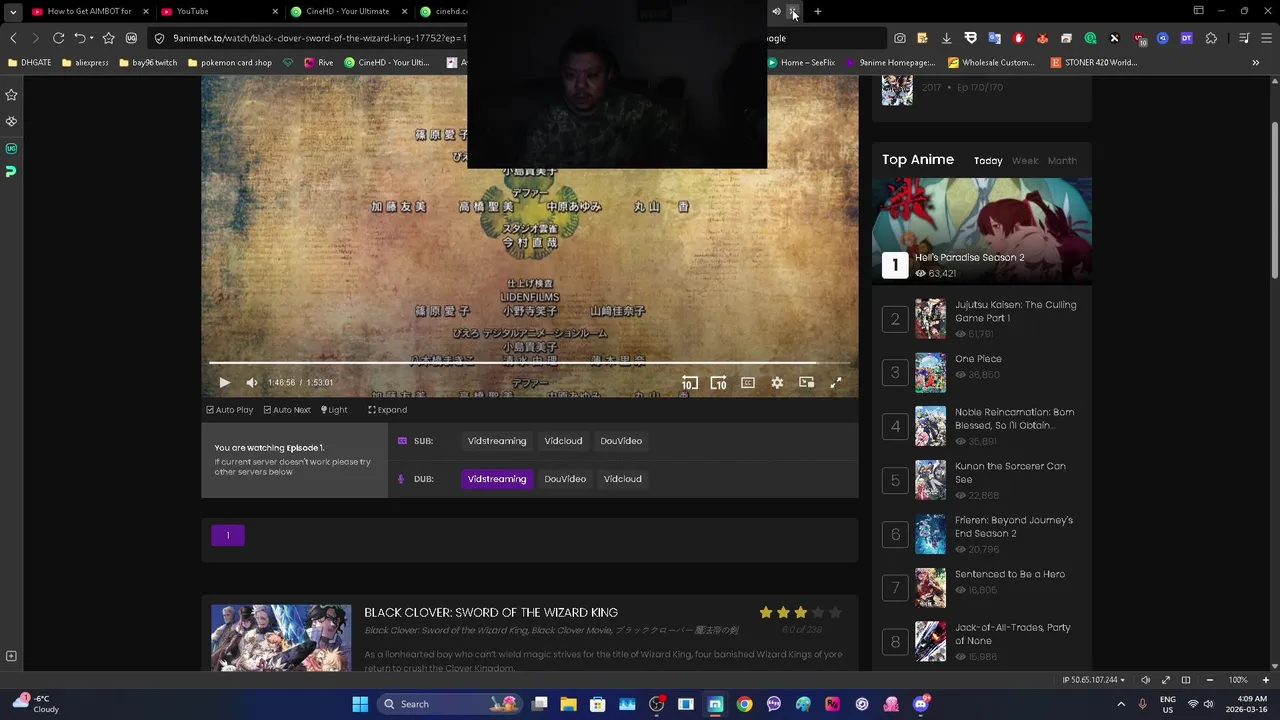
Task: Open video player settings gear
Action: 777,382
